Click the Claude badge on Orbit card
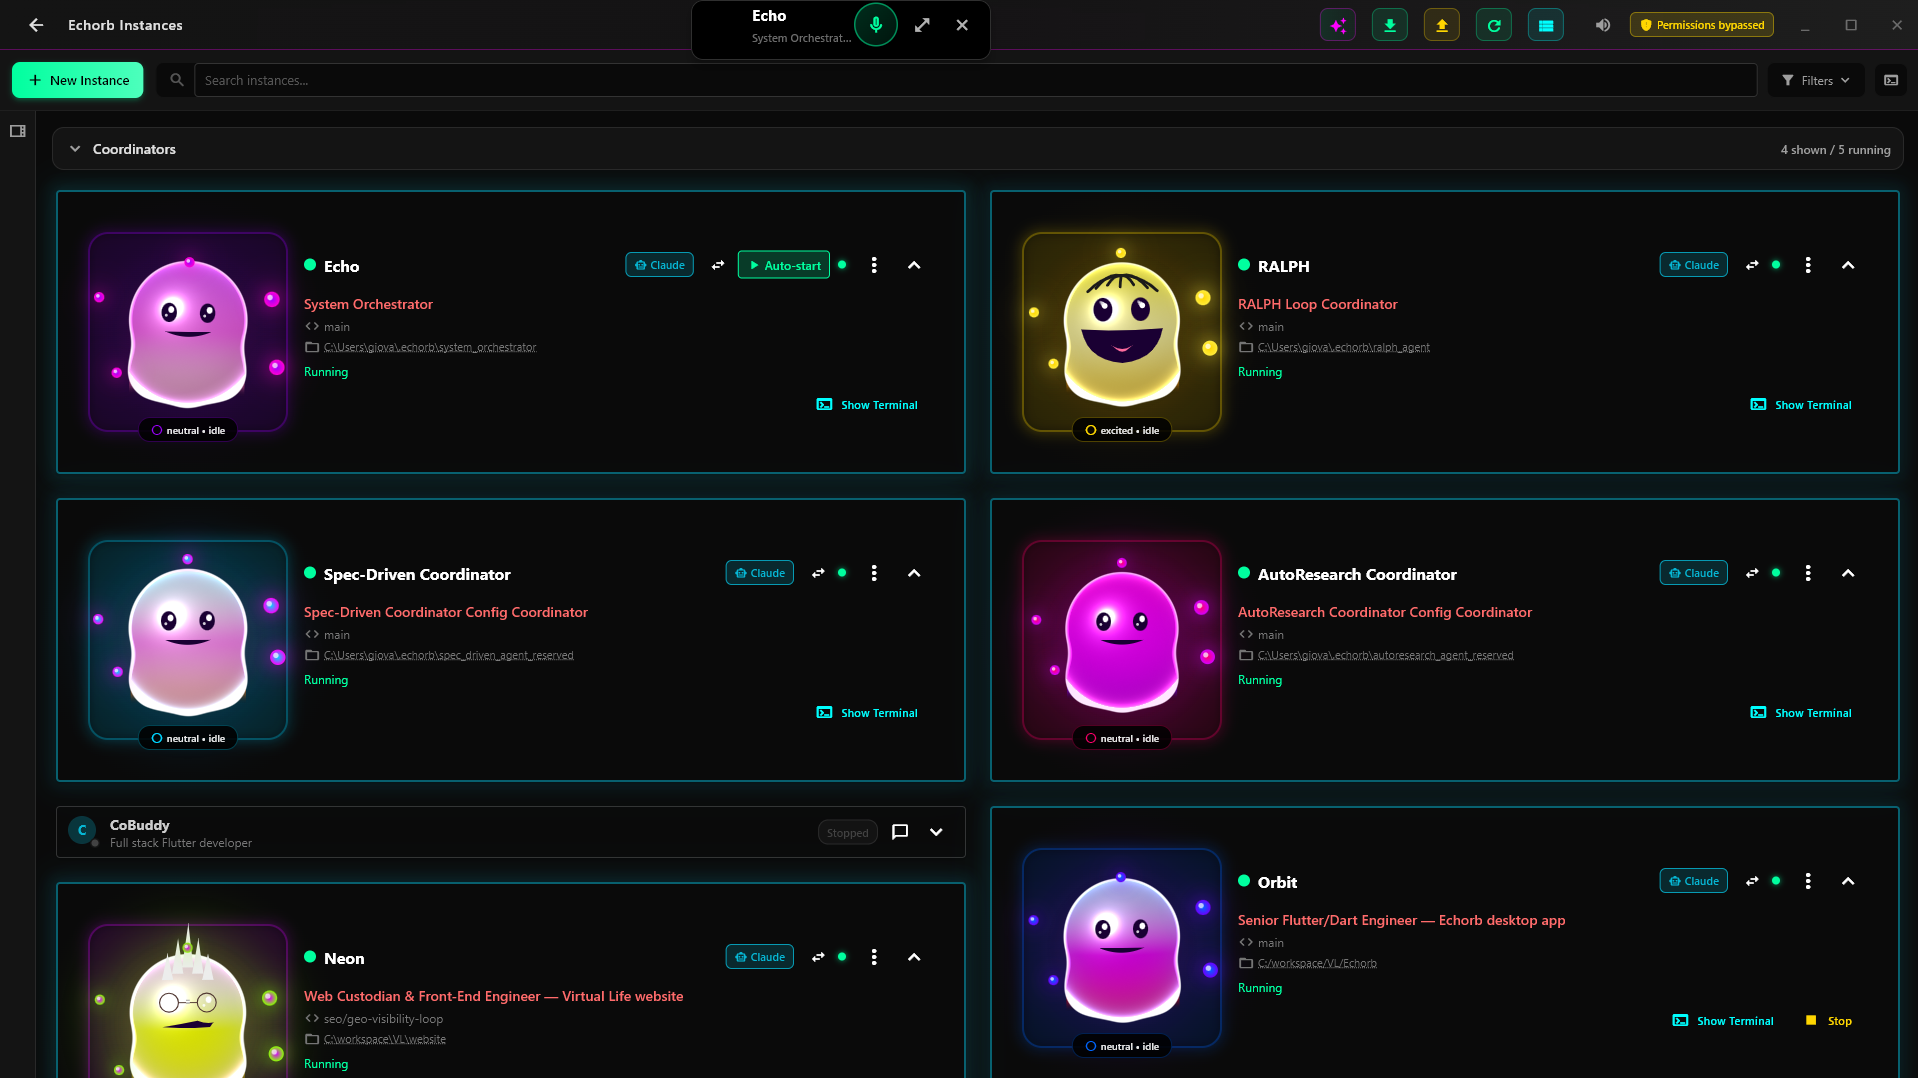 point(1694,881)
